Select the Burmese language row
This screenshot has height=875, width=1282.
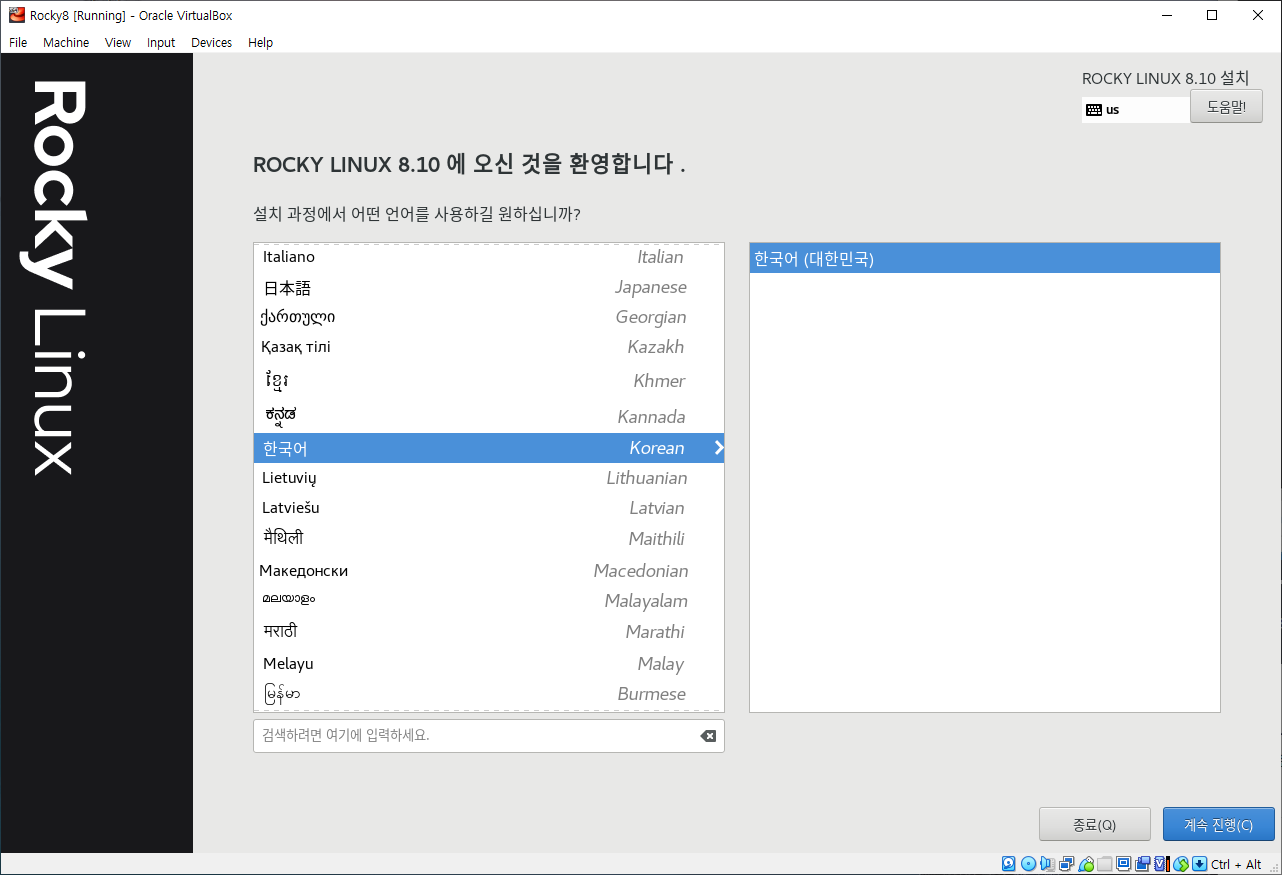point(489,694)
